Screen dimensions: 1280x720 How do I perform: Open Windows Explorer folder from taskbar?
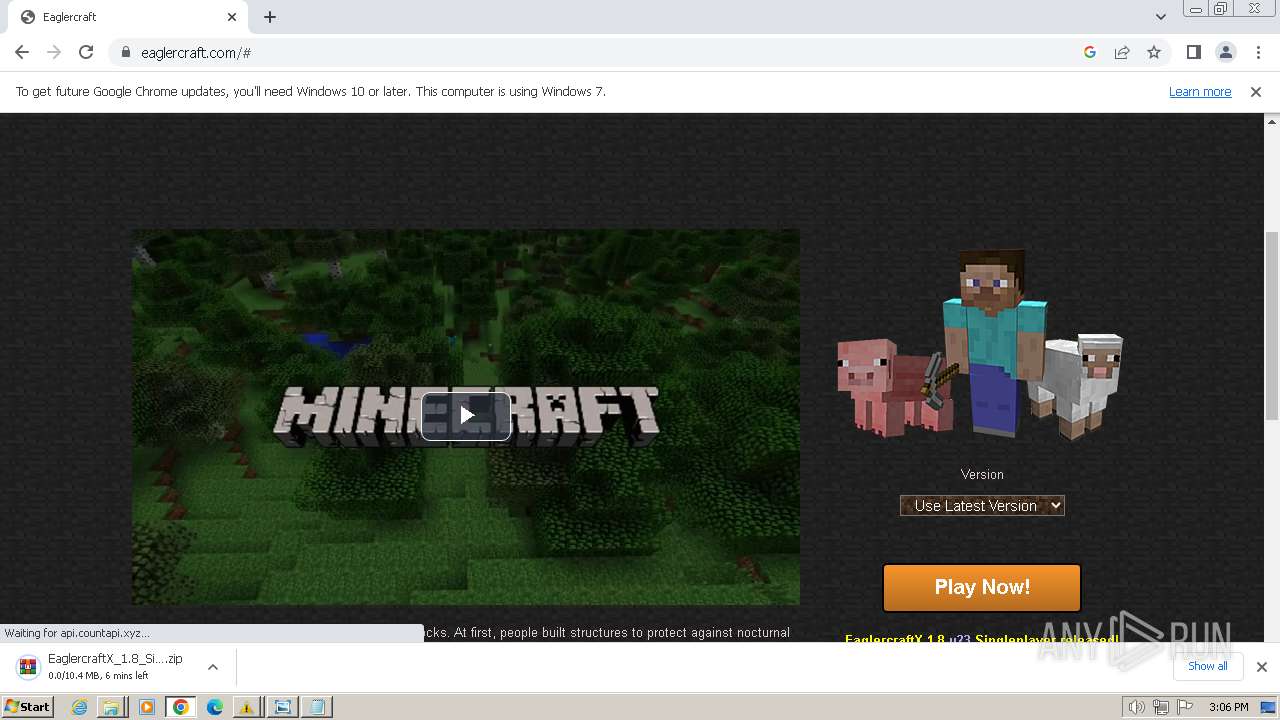111,707
